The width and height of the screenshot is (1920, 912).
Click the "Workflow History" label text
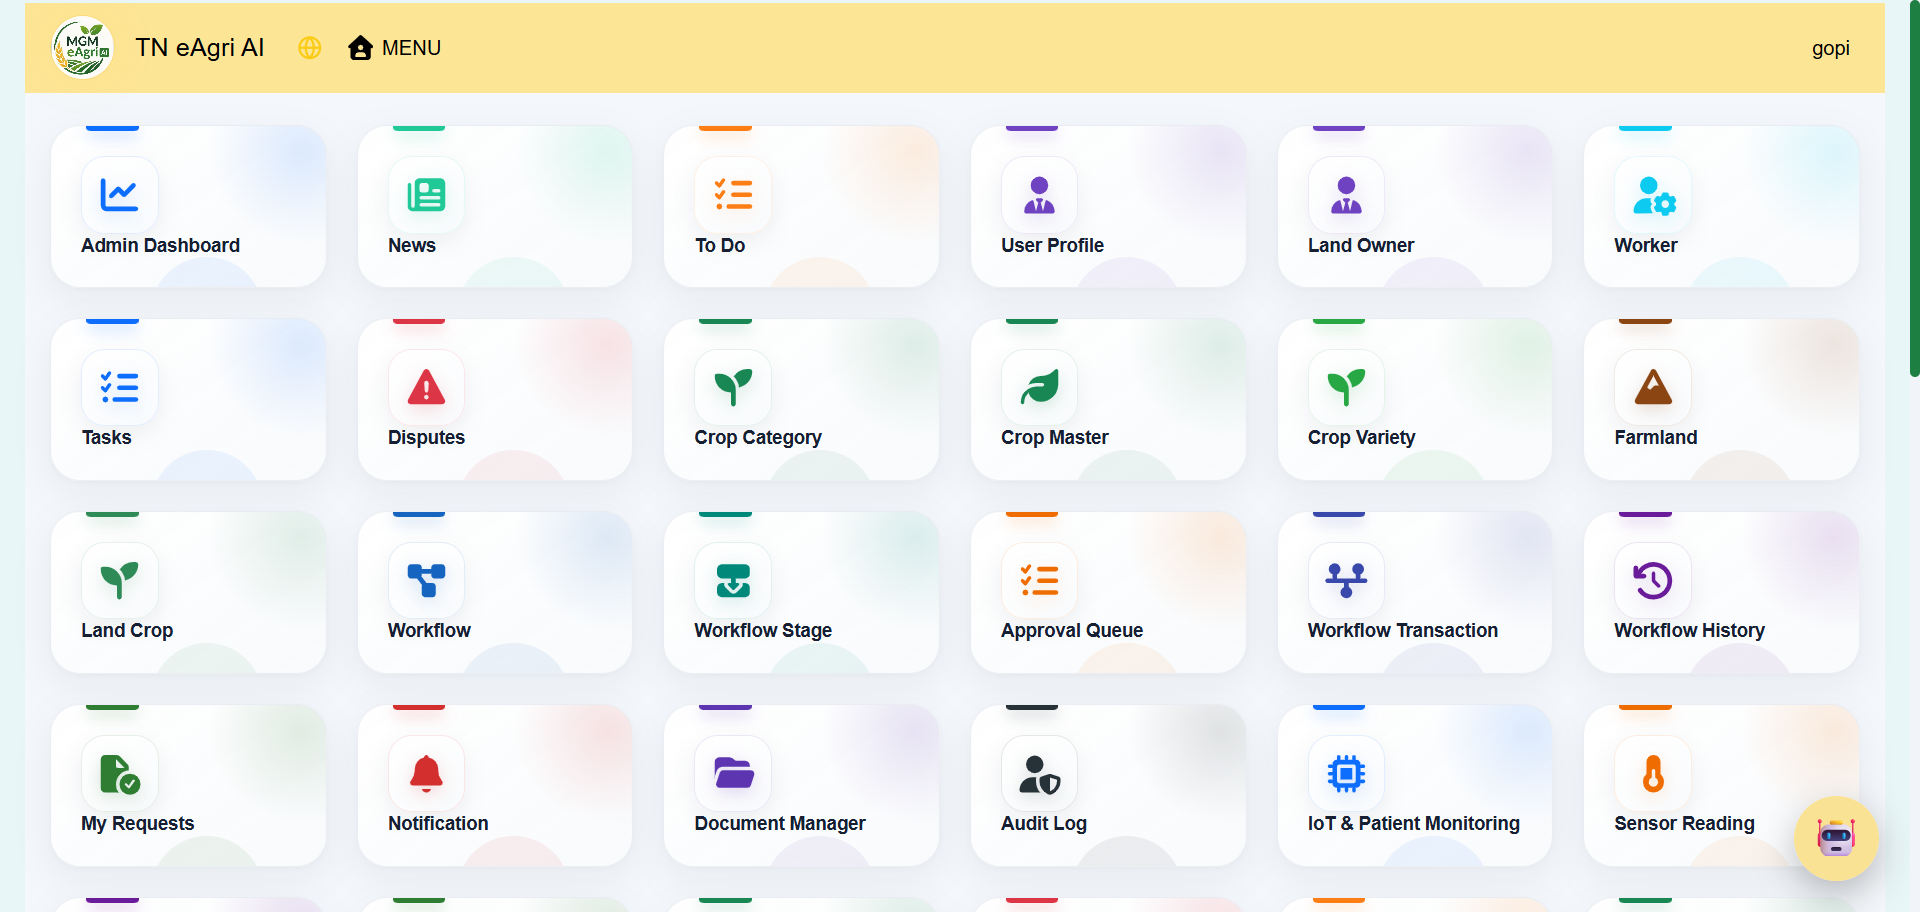coord(1689,630)
